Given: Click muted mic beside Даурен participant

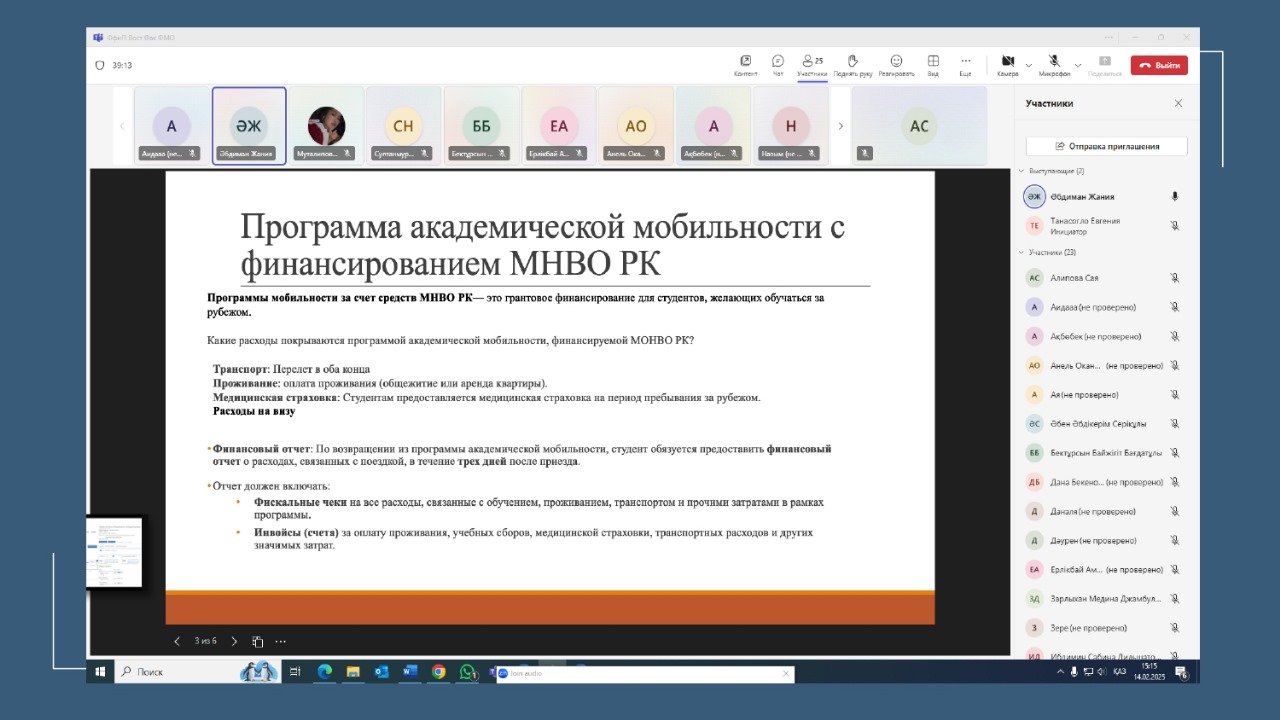Looking at the screenshot, I should 1175,541.
